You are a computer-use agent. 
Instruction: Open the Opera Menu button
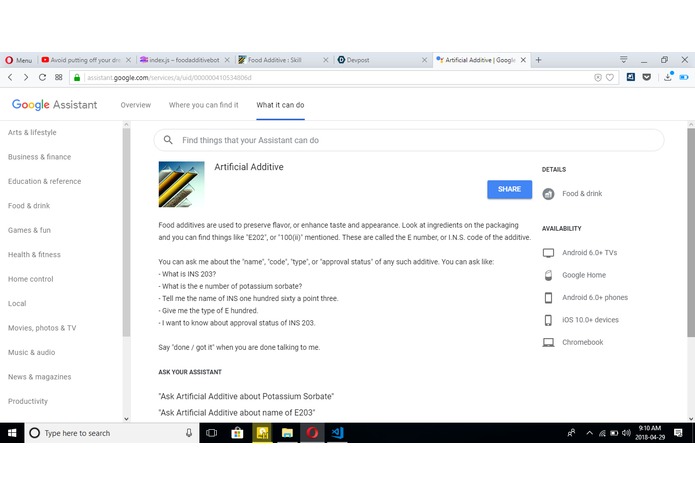(19, 60)
